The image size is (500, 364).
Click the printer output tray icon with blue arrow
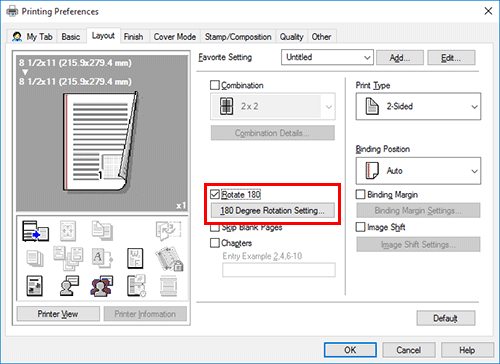pyautogui.click(x=35, y=231)
